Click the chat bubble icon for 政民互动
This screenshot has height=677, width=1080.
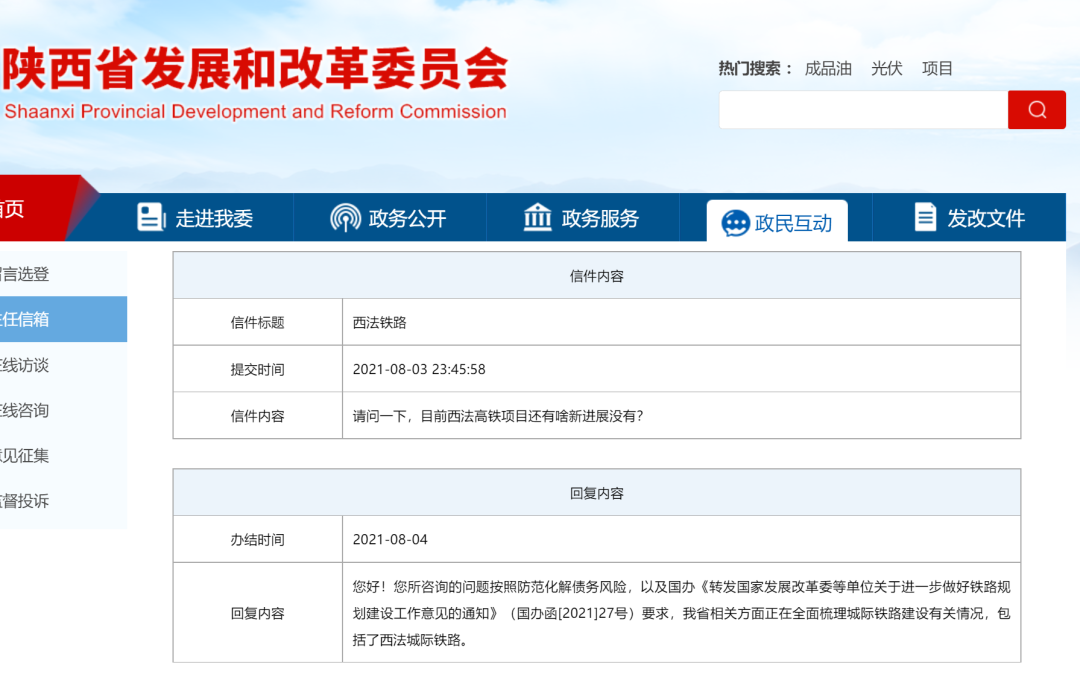[735, 223]
